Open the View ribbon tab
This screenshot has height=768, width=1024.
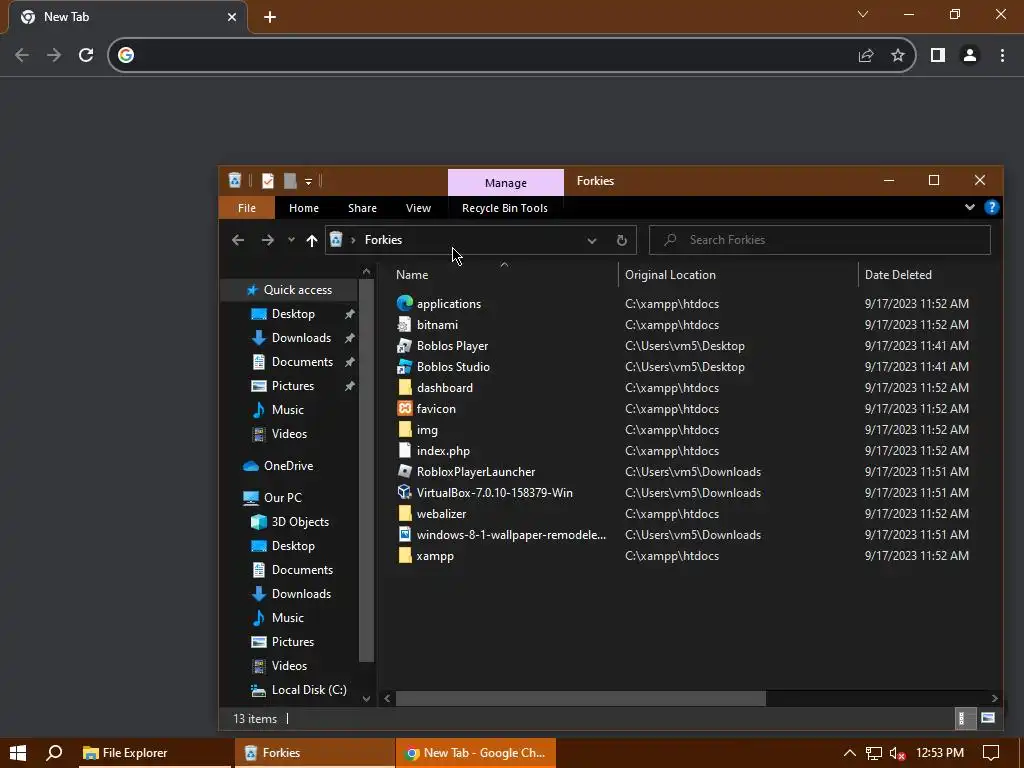418,208
